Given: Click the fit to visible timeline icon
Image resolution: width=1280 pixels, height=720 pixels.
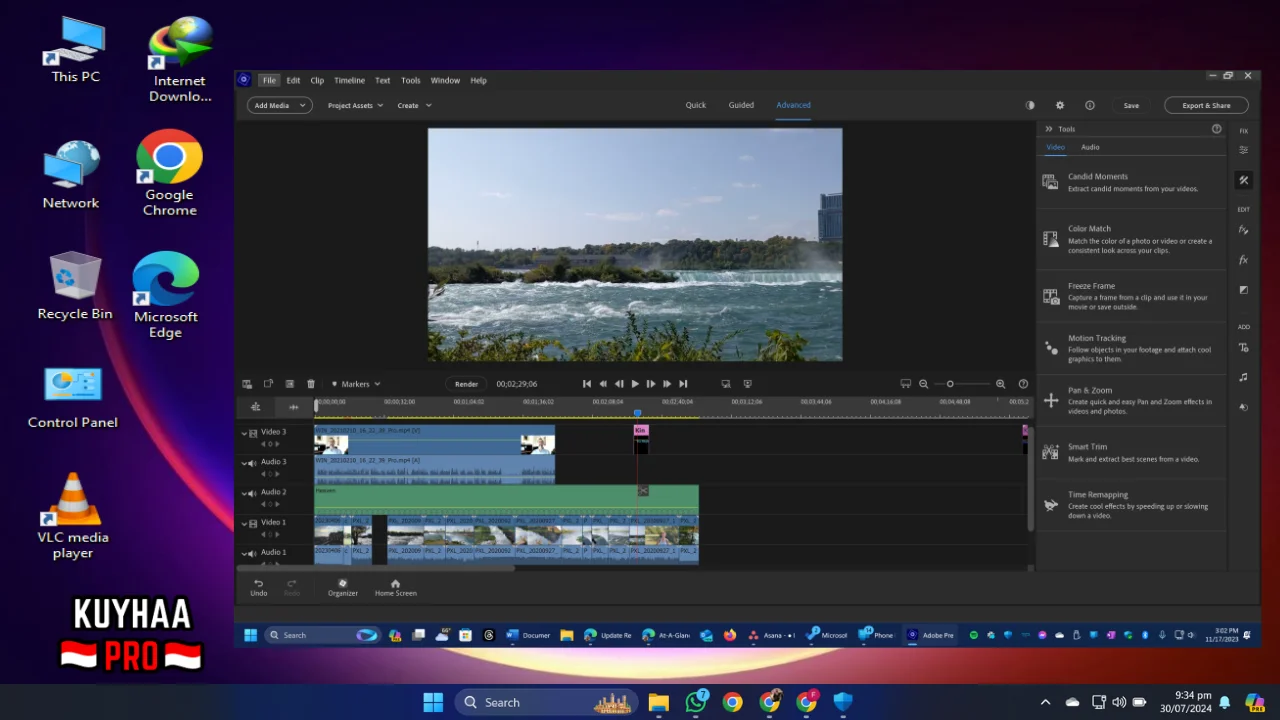Looking at the screenshot, I should pos(906,384).
